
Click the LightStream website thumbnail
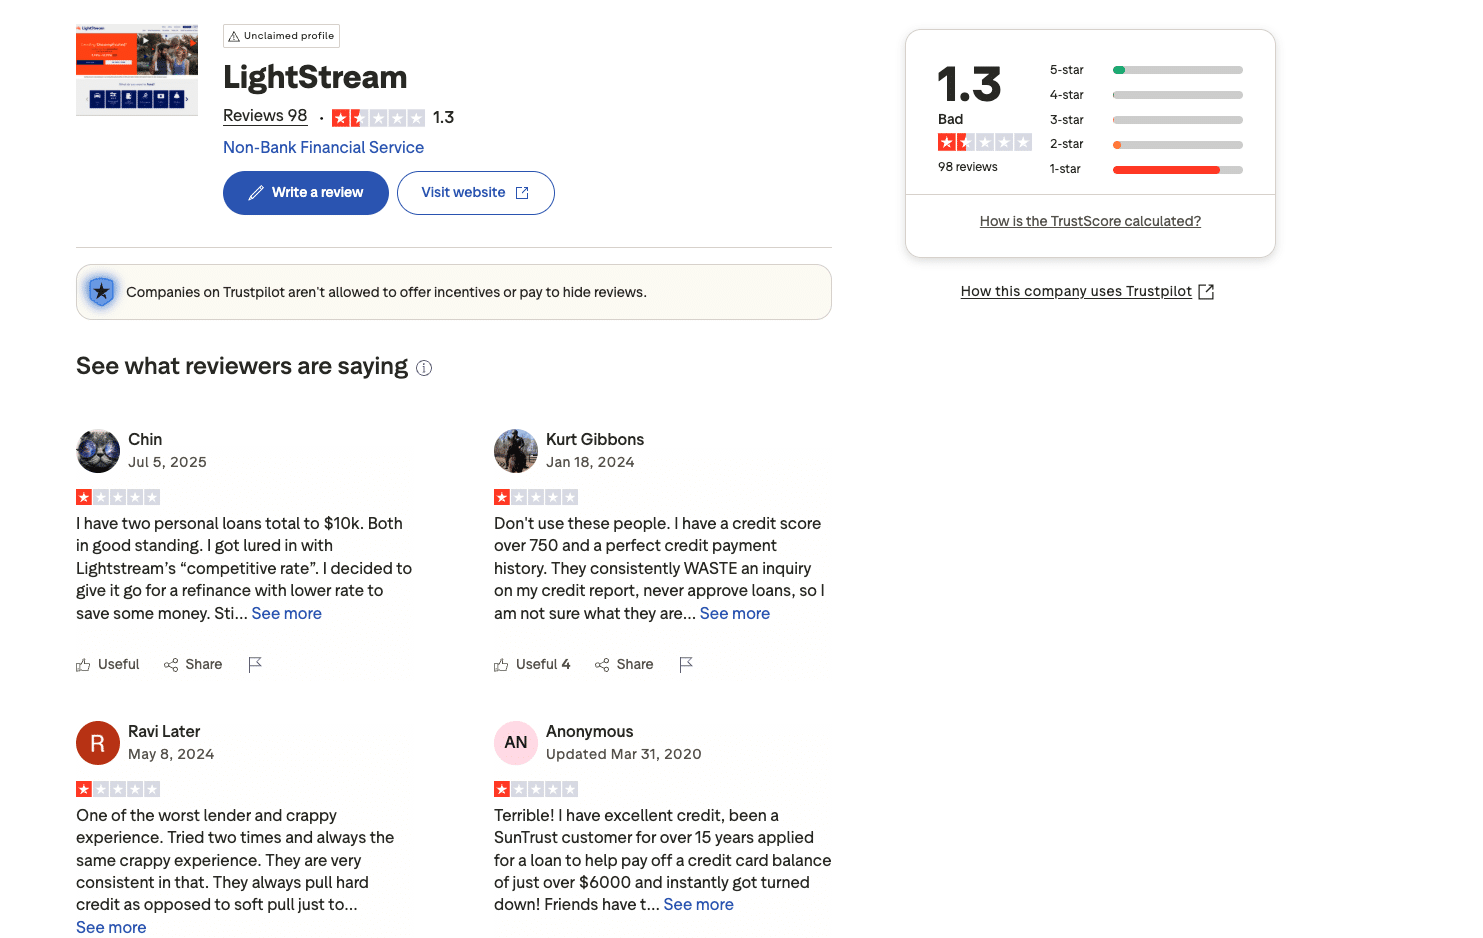[x=136, y=69]
